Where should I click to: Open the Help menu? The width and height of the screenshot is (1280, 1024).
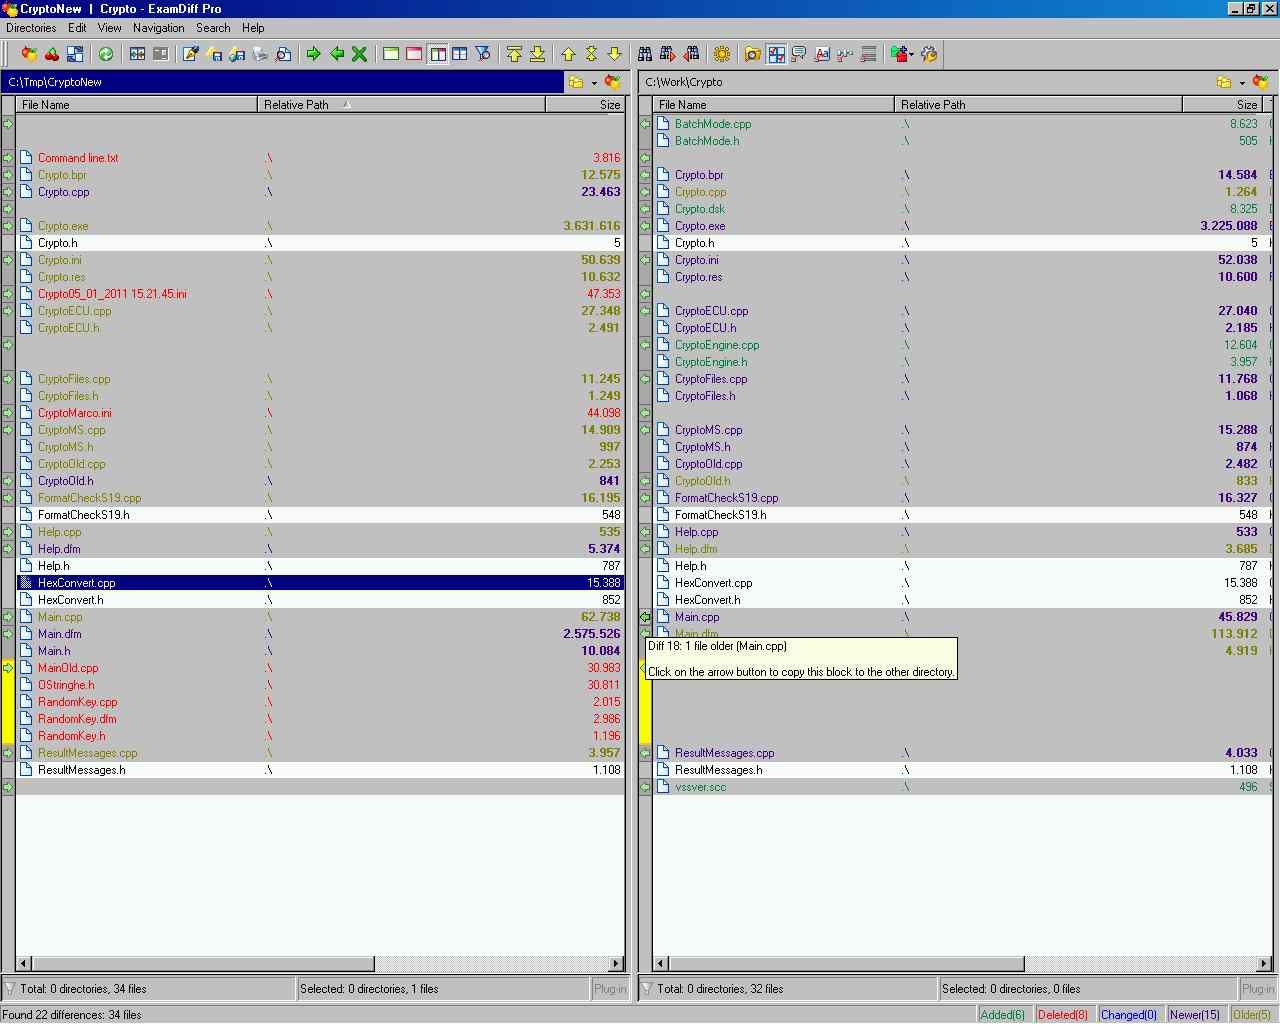pyautogui.click(x=253, y=28)
